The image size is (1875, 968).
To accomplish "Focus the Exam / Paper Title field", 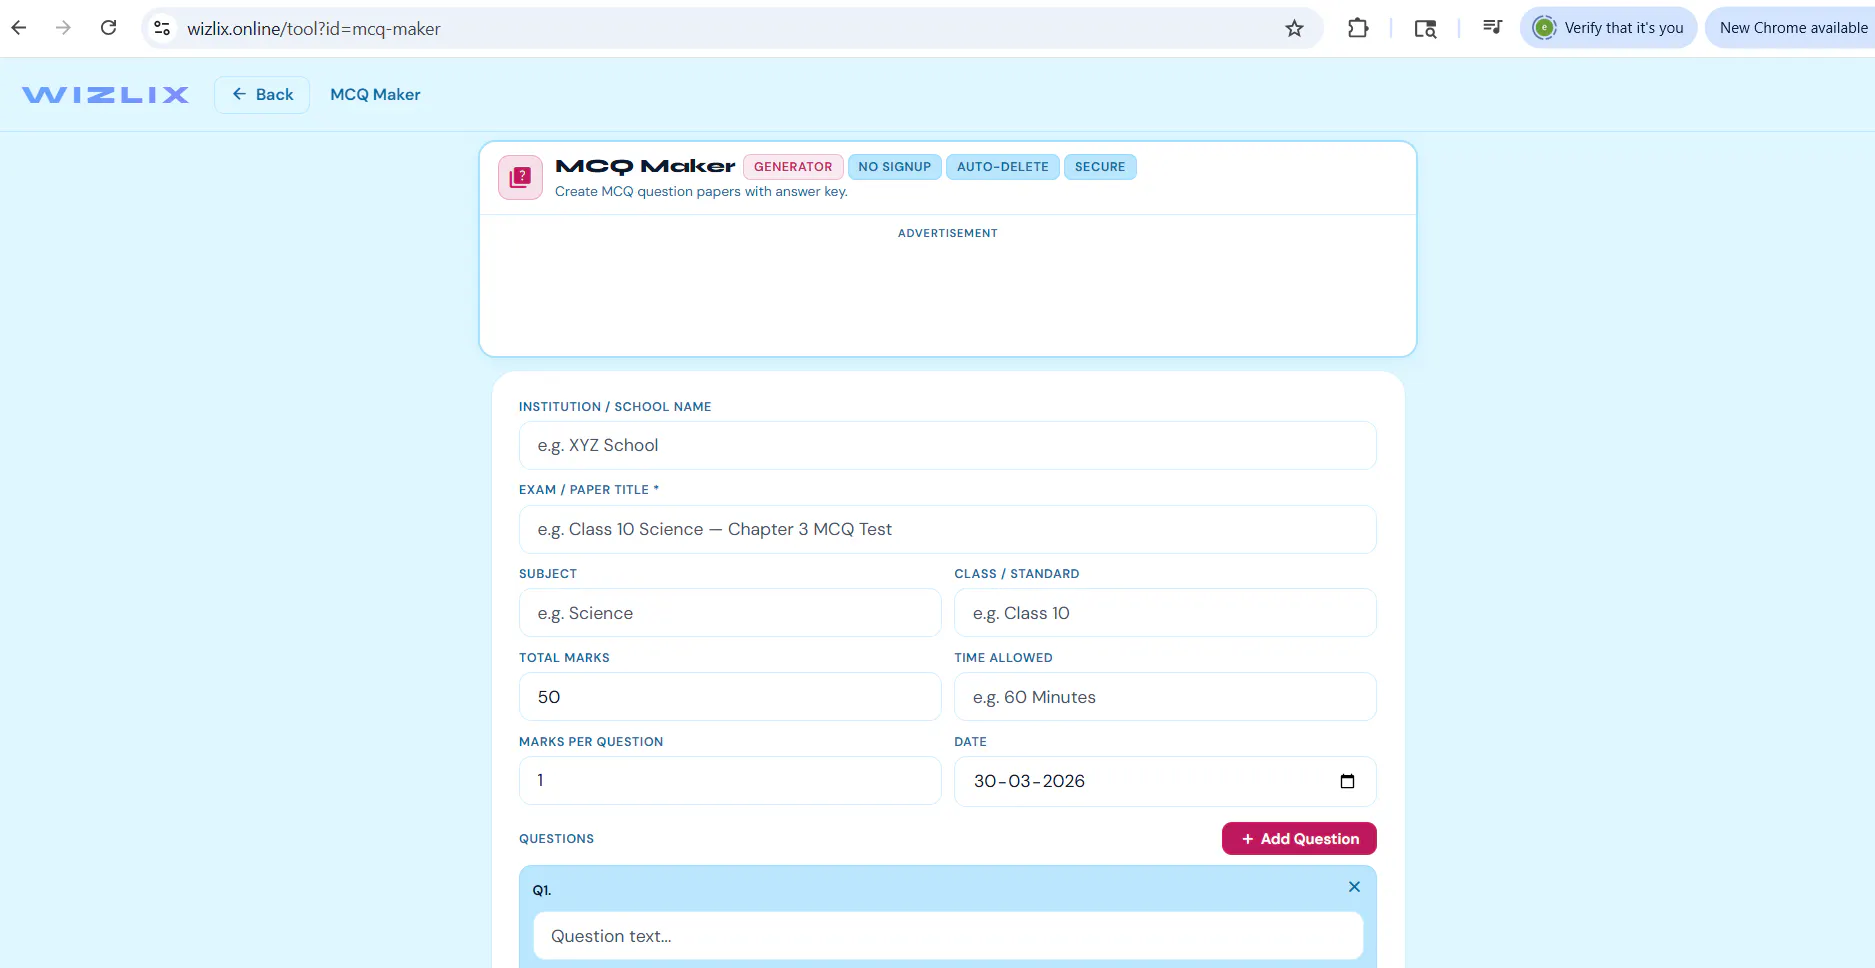I will [947, 529].
